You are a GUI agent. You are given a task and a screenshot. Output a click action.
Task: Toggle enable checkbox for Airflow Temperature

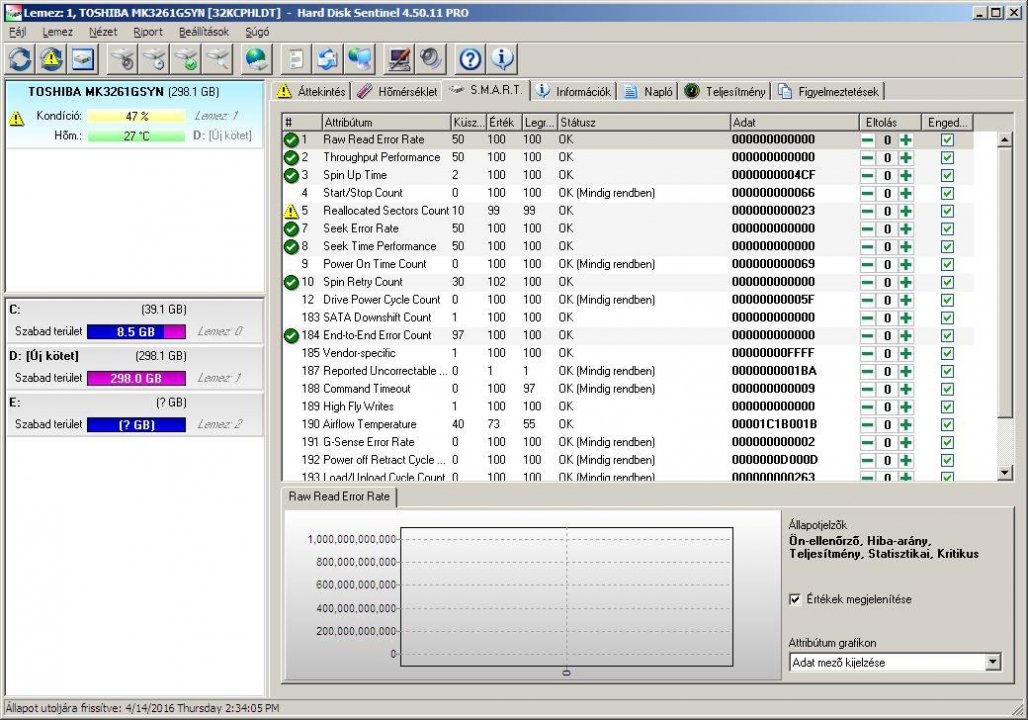(x=947, y=424)
